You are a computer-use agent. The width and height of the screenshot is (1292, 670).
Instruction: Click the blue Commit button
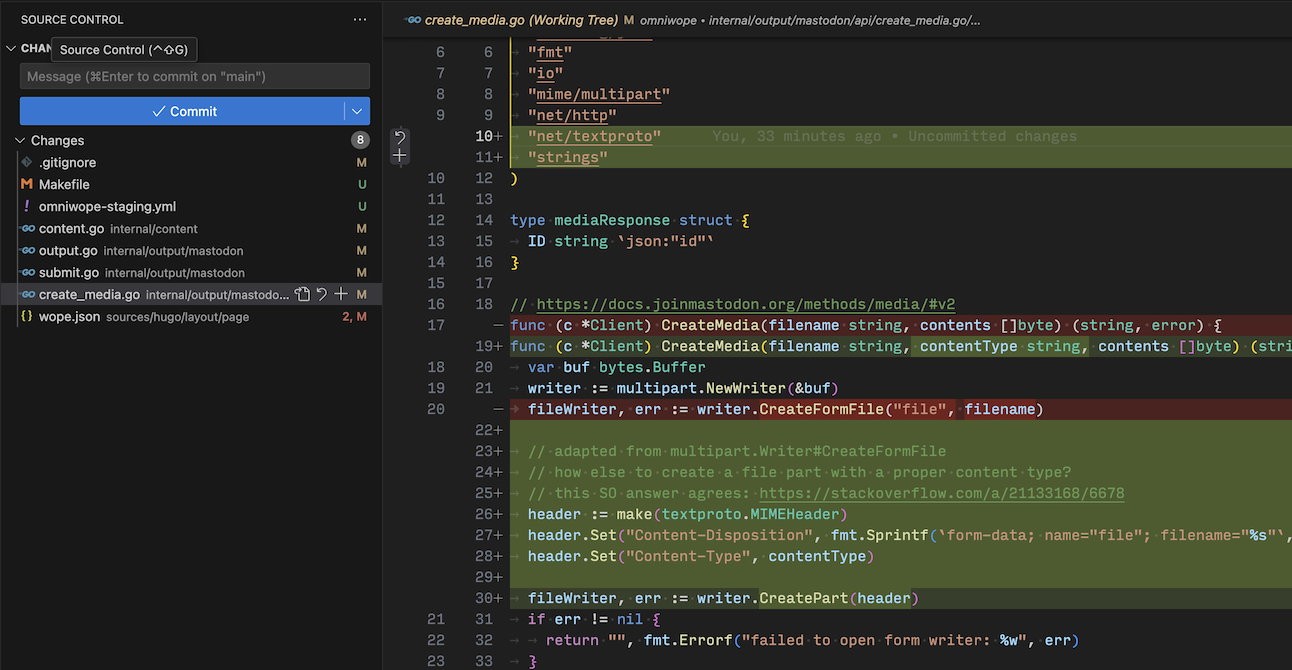click(183, 111)
